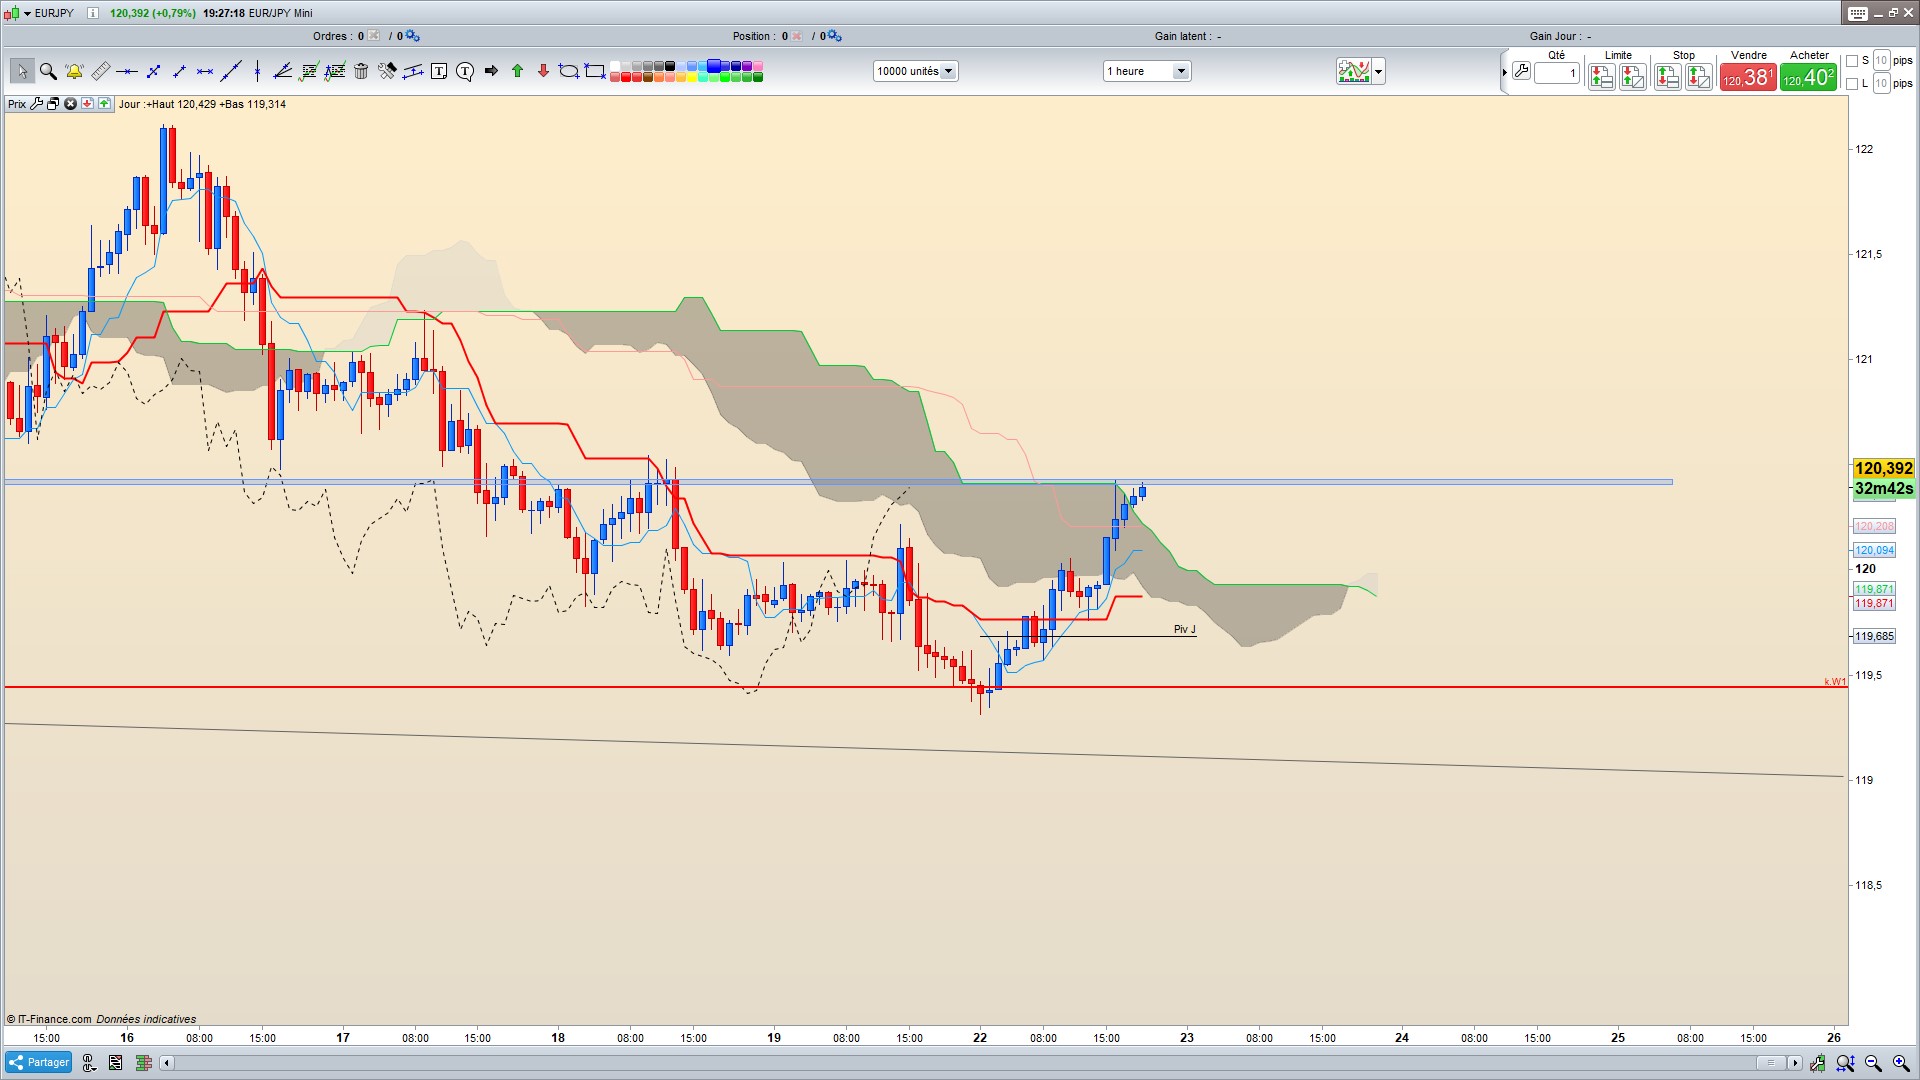
Task: Click the Qté quantity input field
Action: [1557, 73]
